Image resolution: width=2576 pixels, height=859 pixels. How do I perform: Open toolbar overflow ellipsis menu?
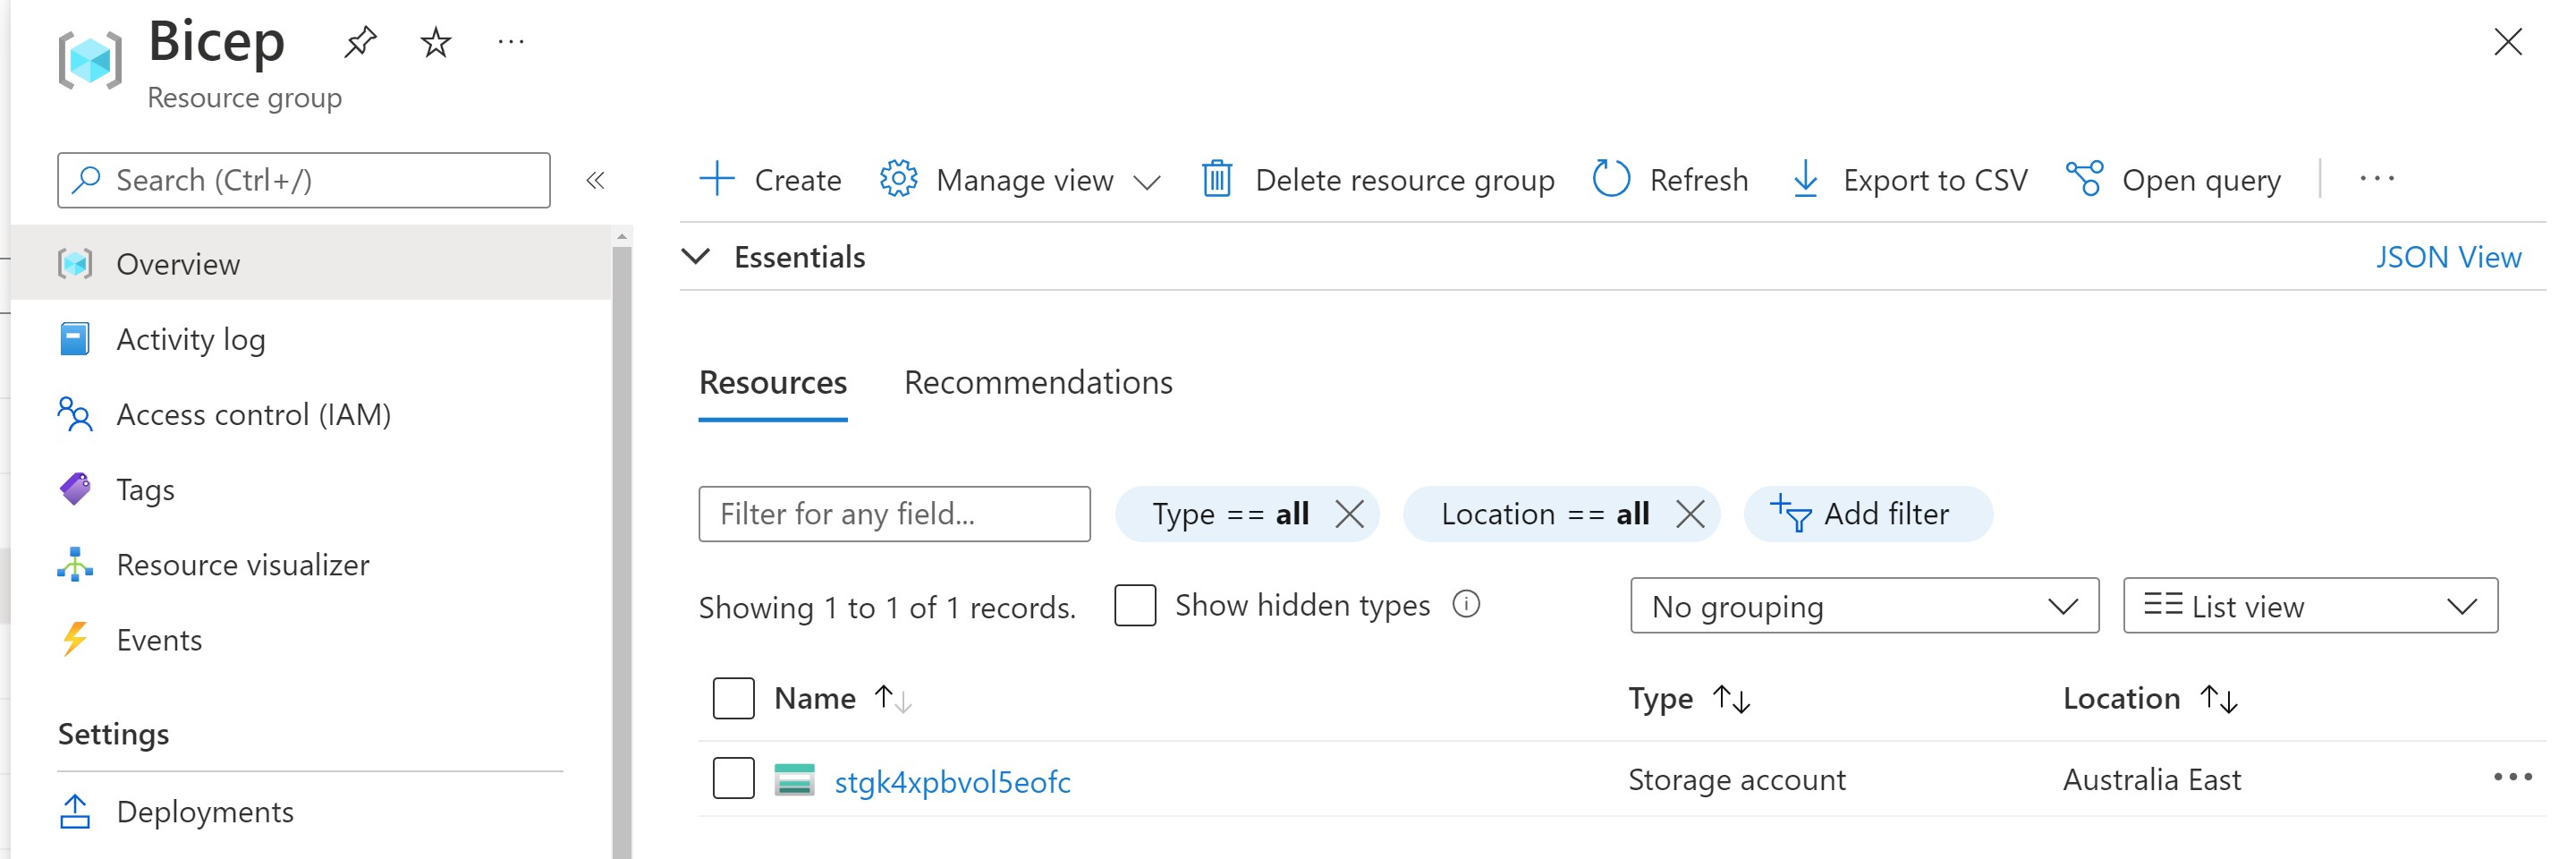click(2376, 179)
